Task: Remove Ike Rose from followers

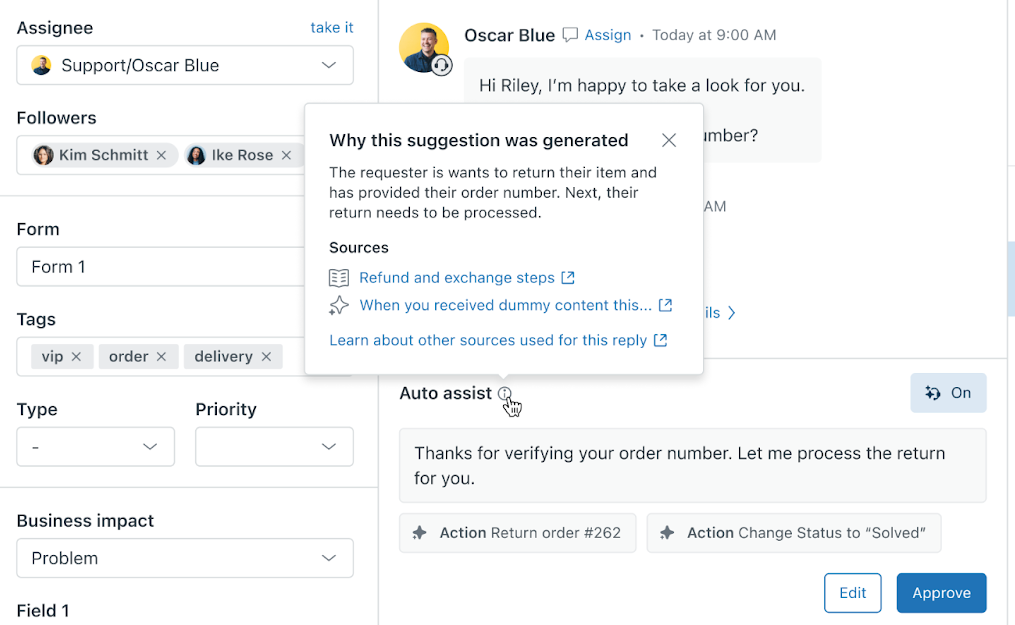Action: pyautogui.click(x=286, y=155)
